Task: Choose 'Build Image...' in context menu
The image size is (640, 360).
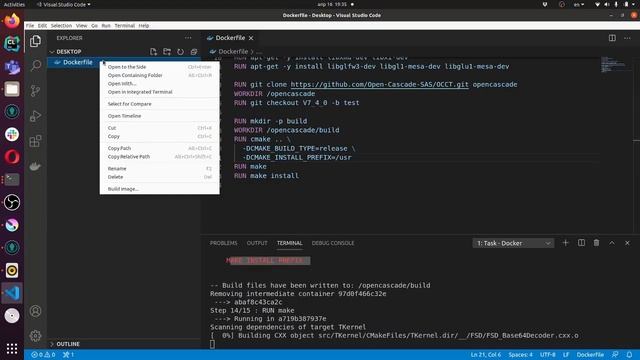Action: click(160, 189)
